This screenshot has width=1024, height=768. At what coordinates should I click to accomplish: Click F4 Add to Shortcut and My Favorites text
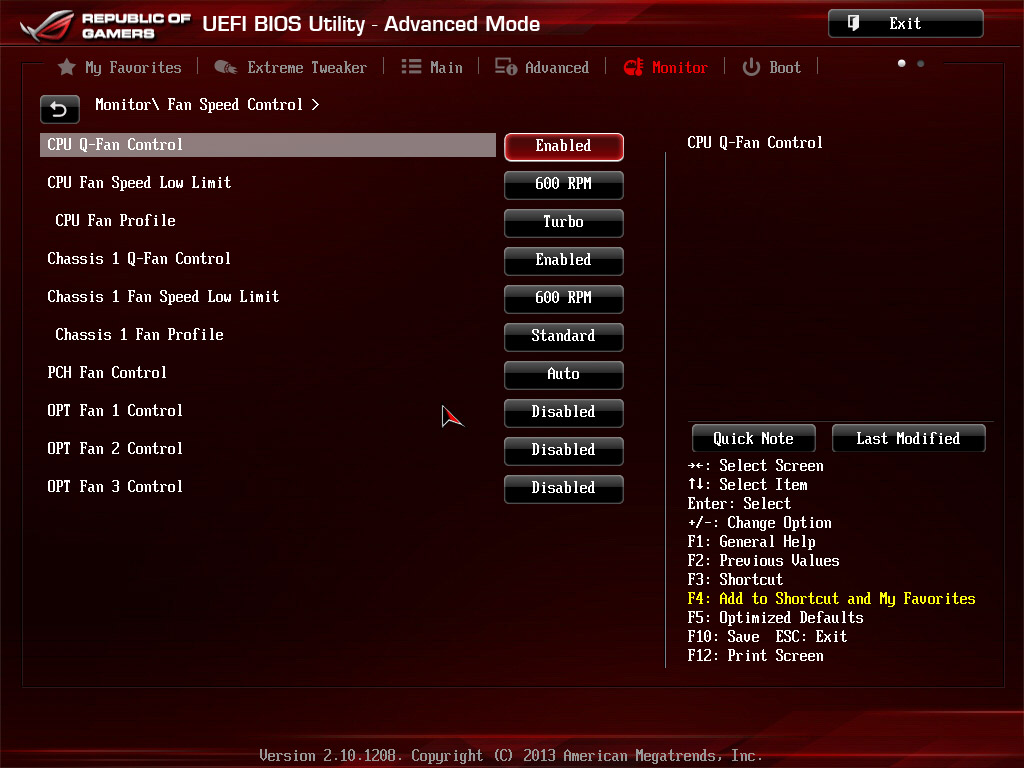pyautogui.click(x=831, y=598)
